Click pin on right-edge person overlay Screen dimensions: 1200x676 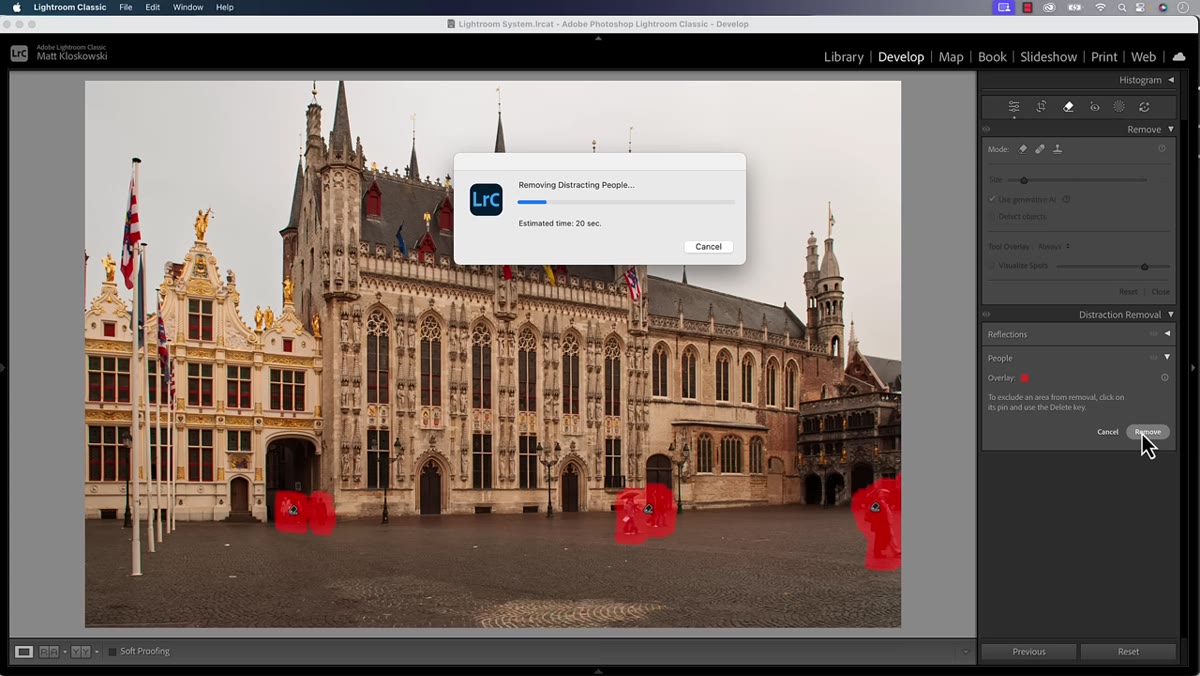pyautogui.click(x=875, y=507)
